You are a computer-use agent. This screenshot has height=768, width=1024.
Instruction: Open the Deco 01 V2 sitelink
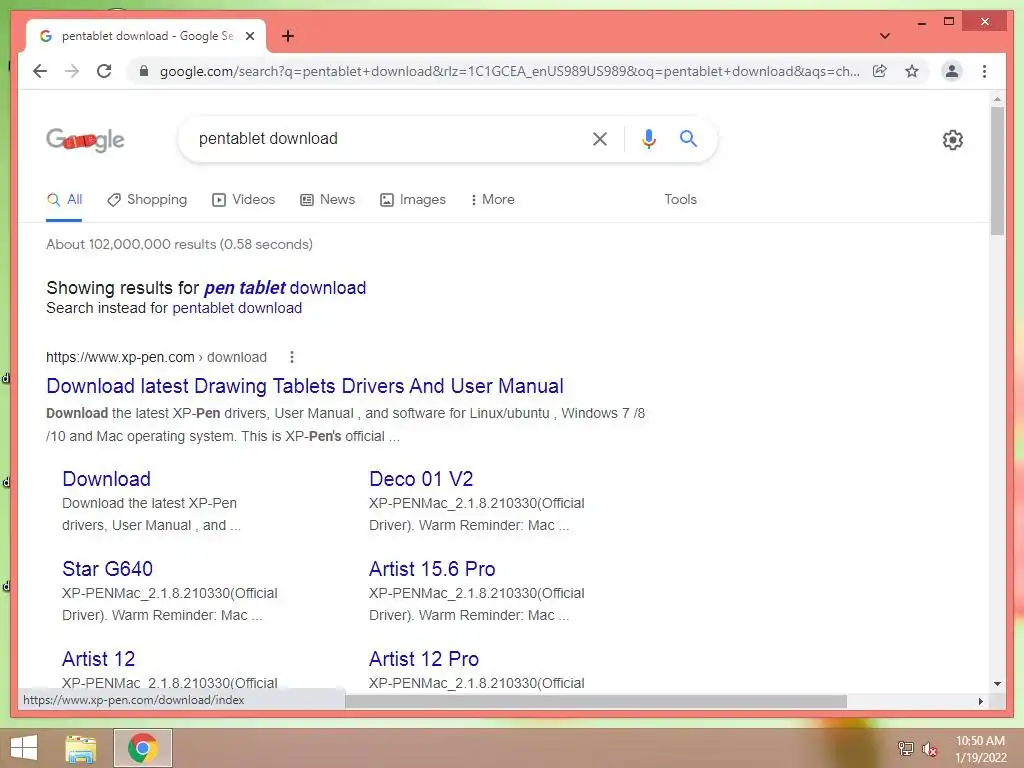421,479
